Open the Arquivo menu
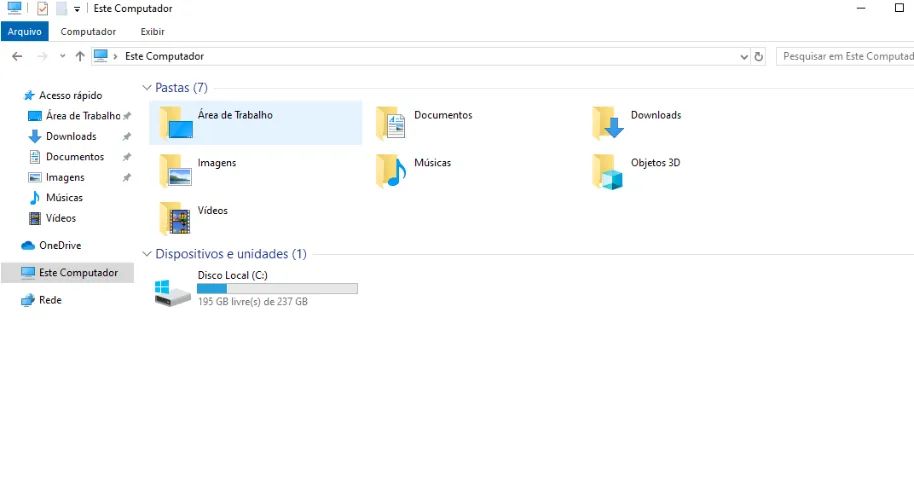The image size is (914, 480). point(24,32)
